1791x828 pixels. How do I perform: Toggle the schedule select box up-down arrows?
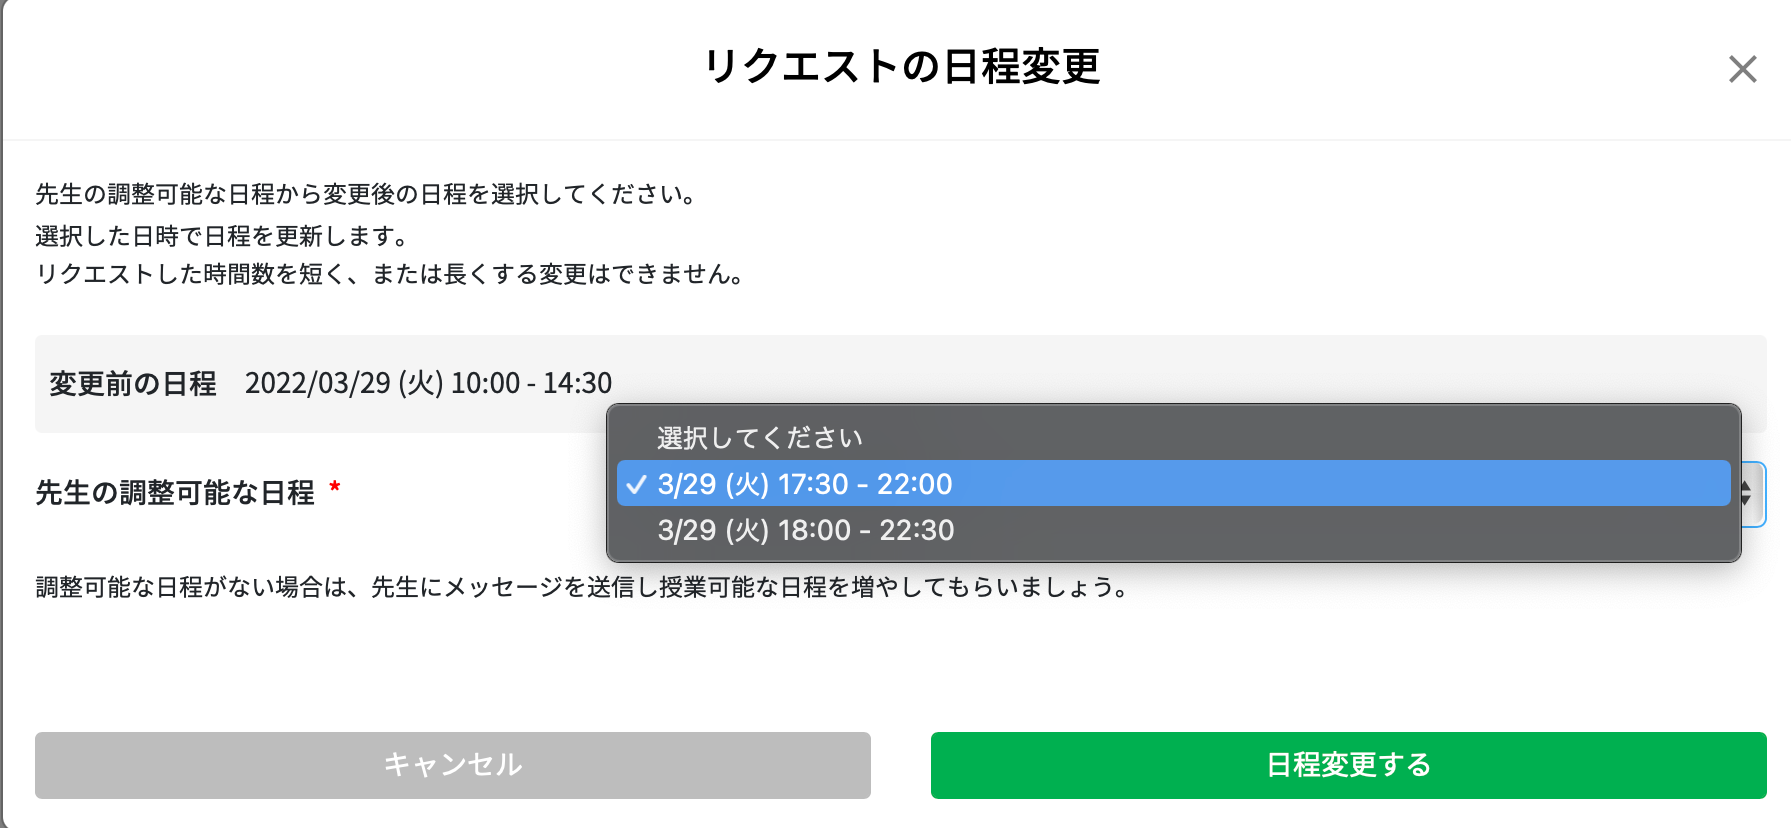pos(1745,493)
